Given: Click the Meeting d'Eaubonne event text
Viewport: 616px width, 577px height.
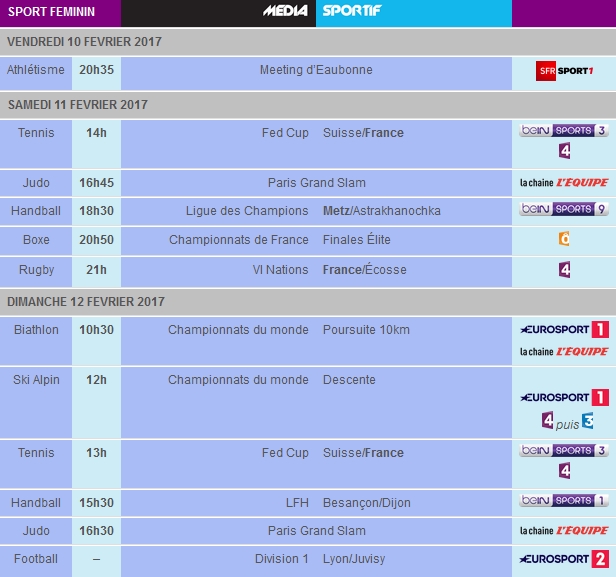Looking at the screenshot, I should click(316, 70).
